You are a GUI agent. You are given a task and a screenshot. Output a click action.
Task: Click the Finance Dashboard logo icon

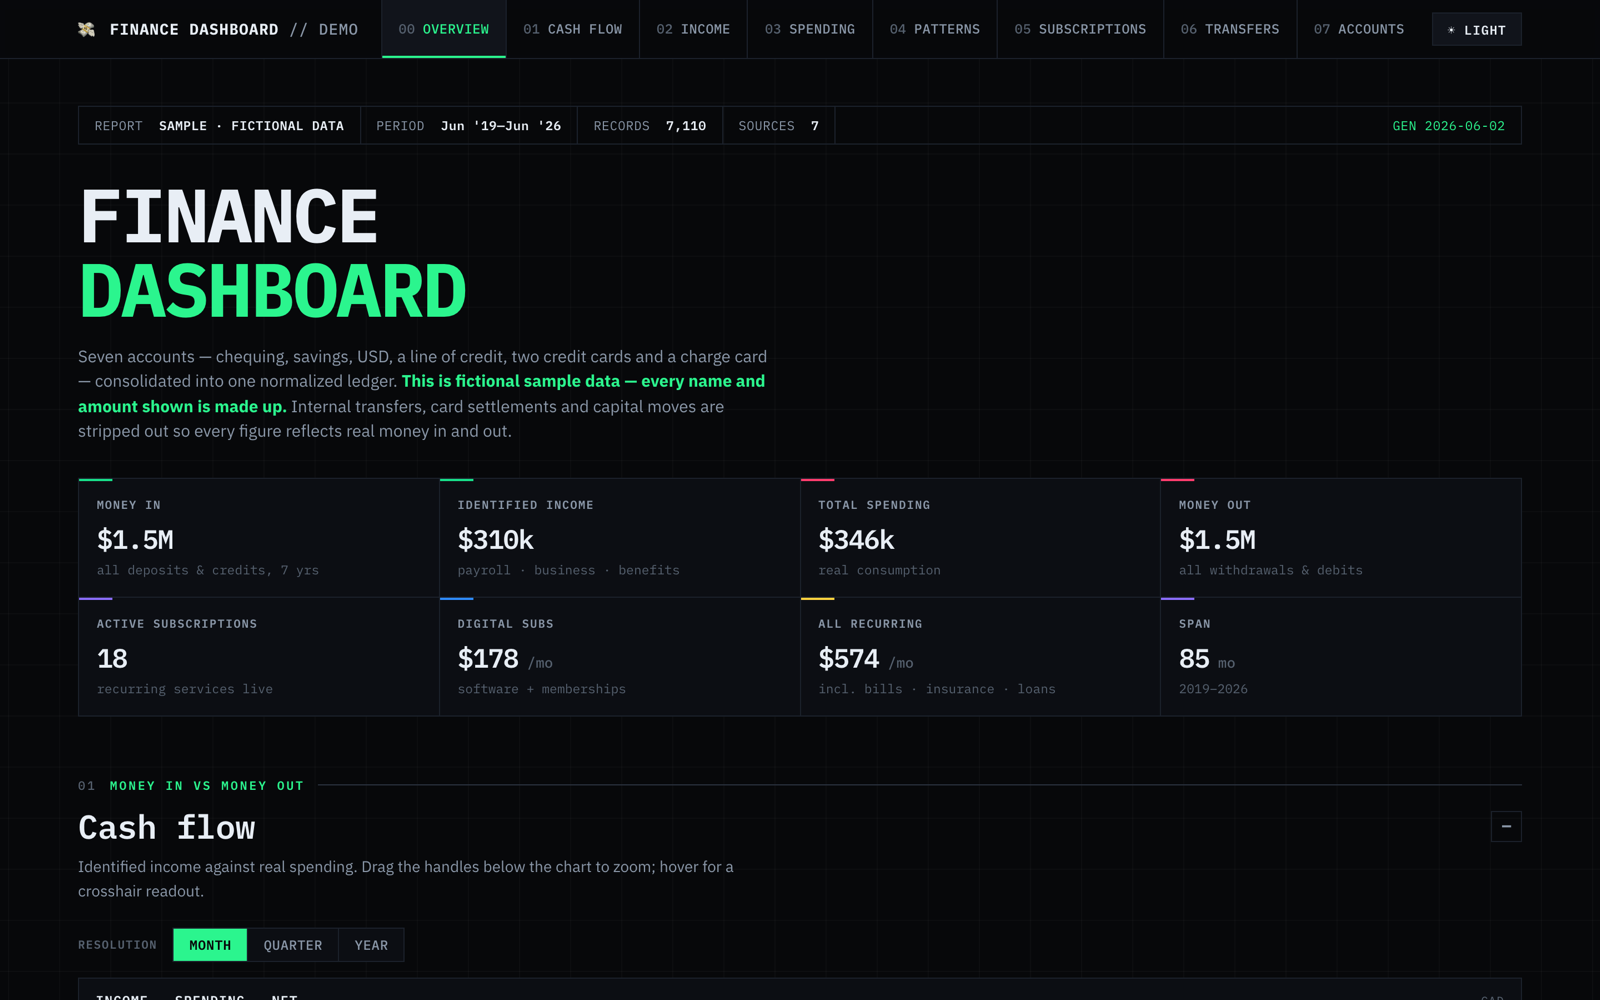pos(87,29)
